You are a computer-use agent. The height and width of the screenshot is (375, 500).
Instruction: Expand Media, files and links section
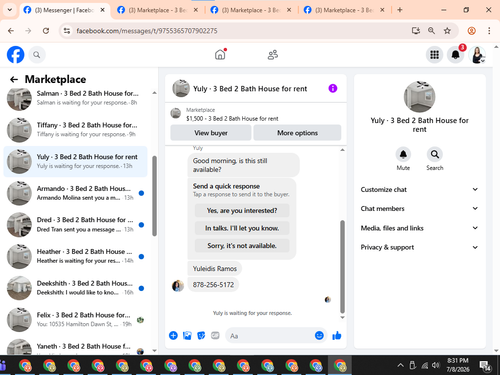(419, 228)
